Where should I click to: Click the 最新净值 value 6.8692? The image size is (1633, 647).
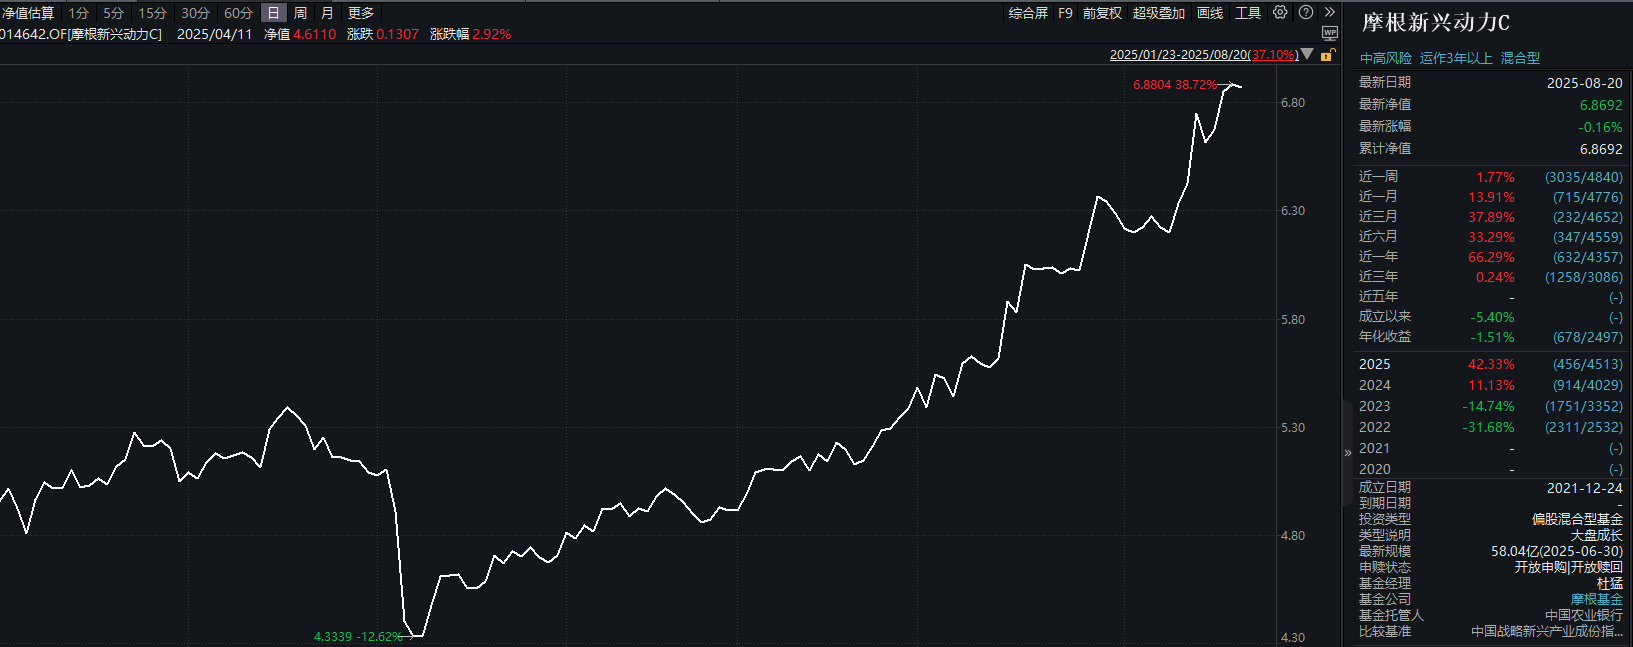1601,105
